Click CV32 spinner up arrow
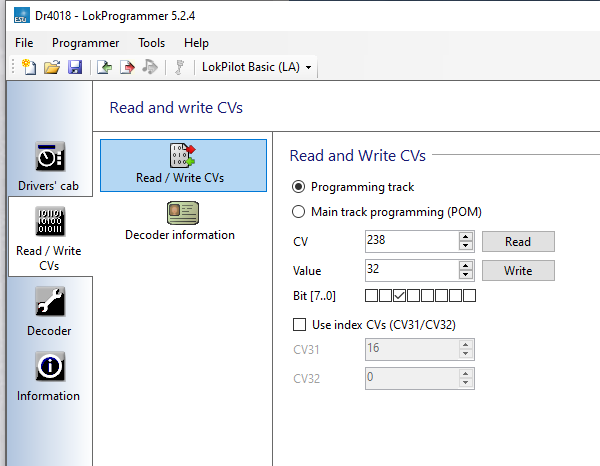This screenshot has width=600, height=466. pos(466,373)
